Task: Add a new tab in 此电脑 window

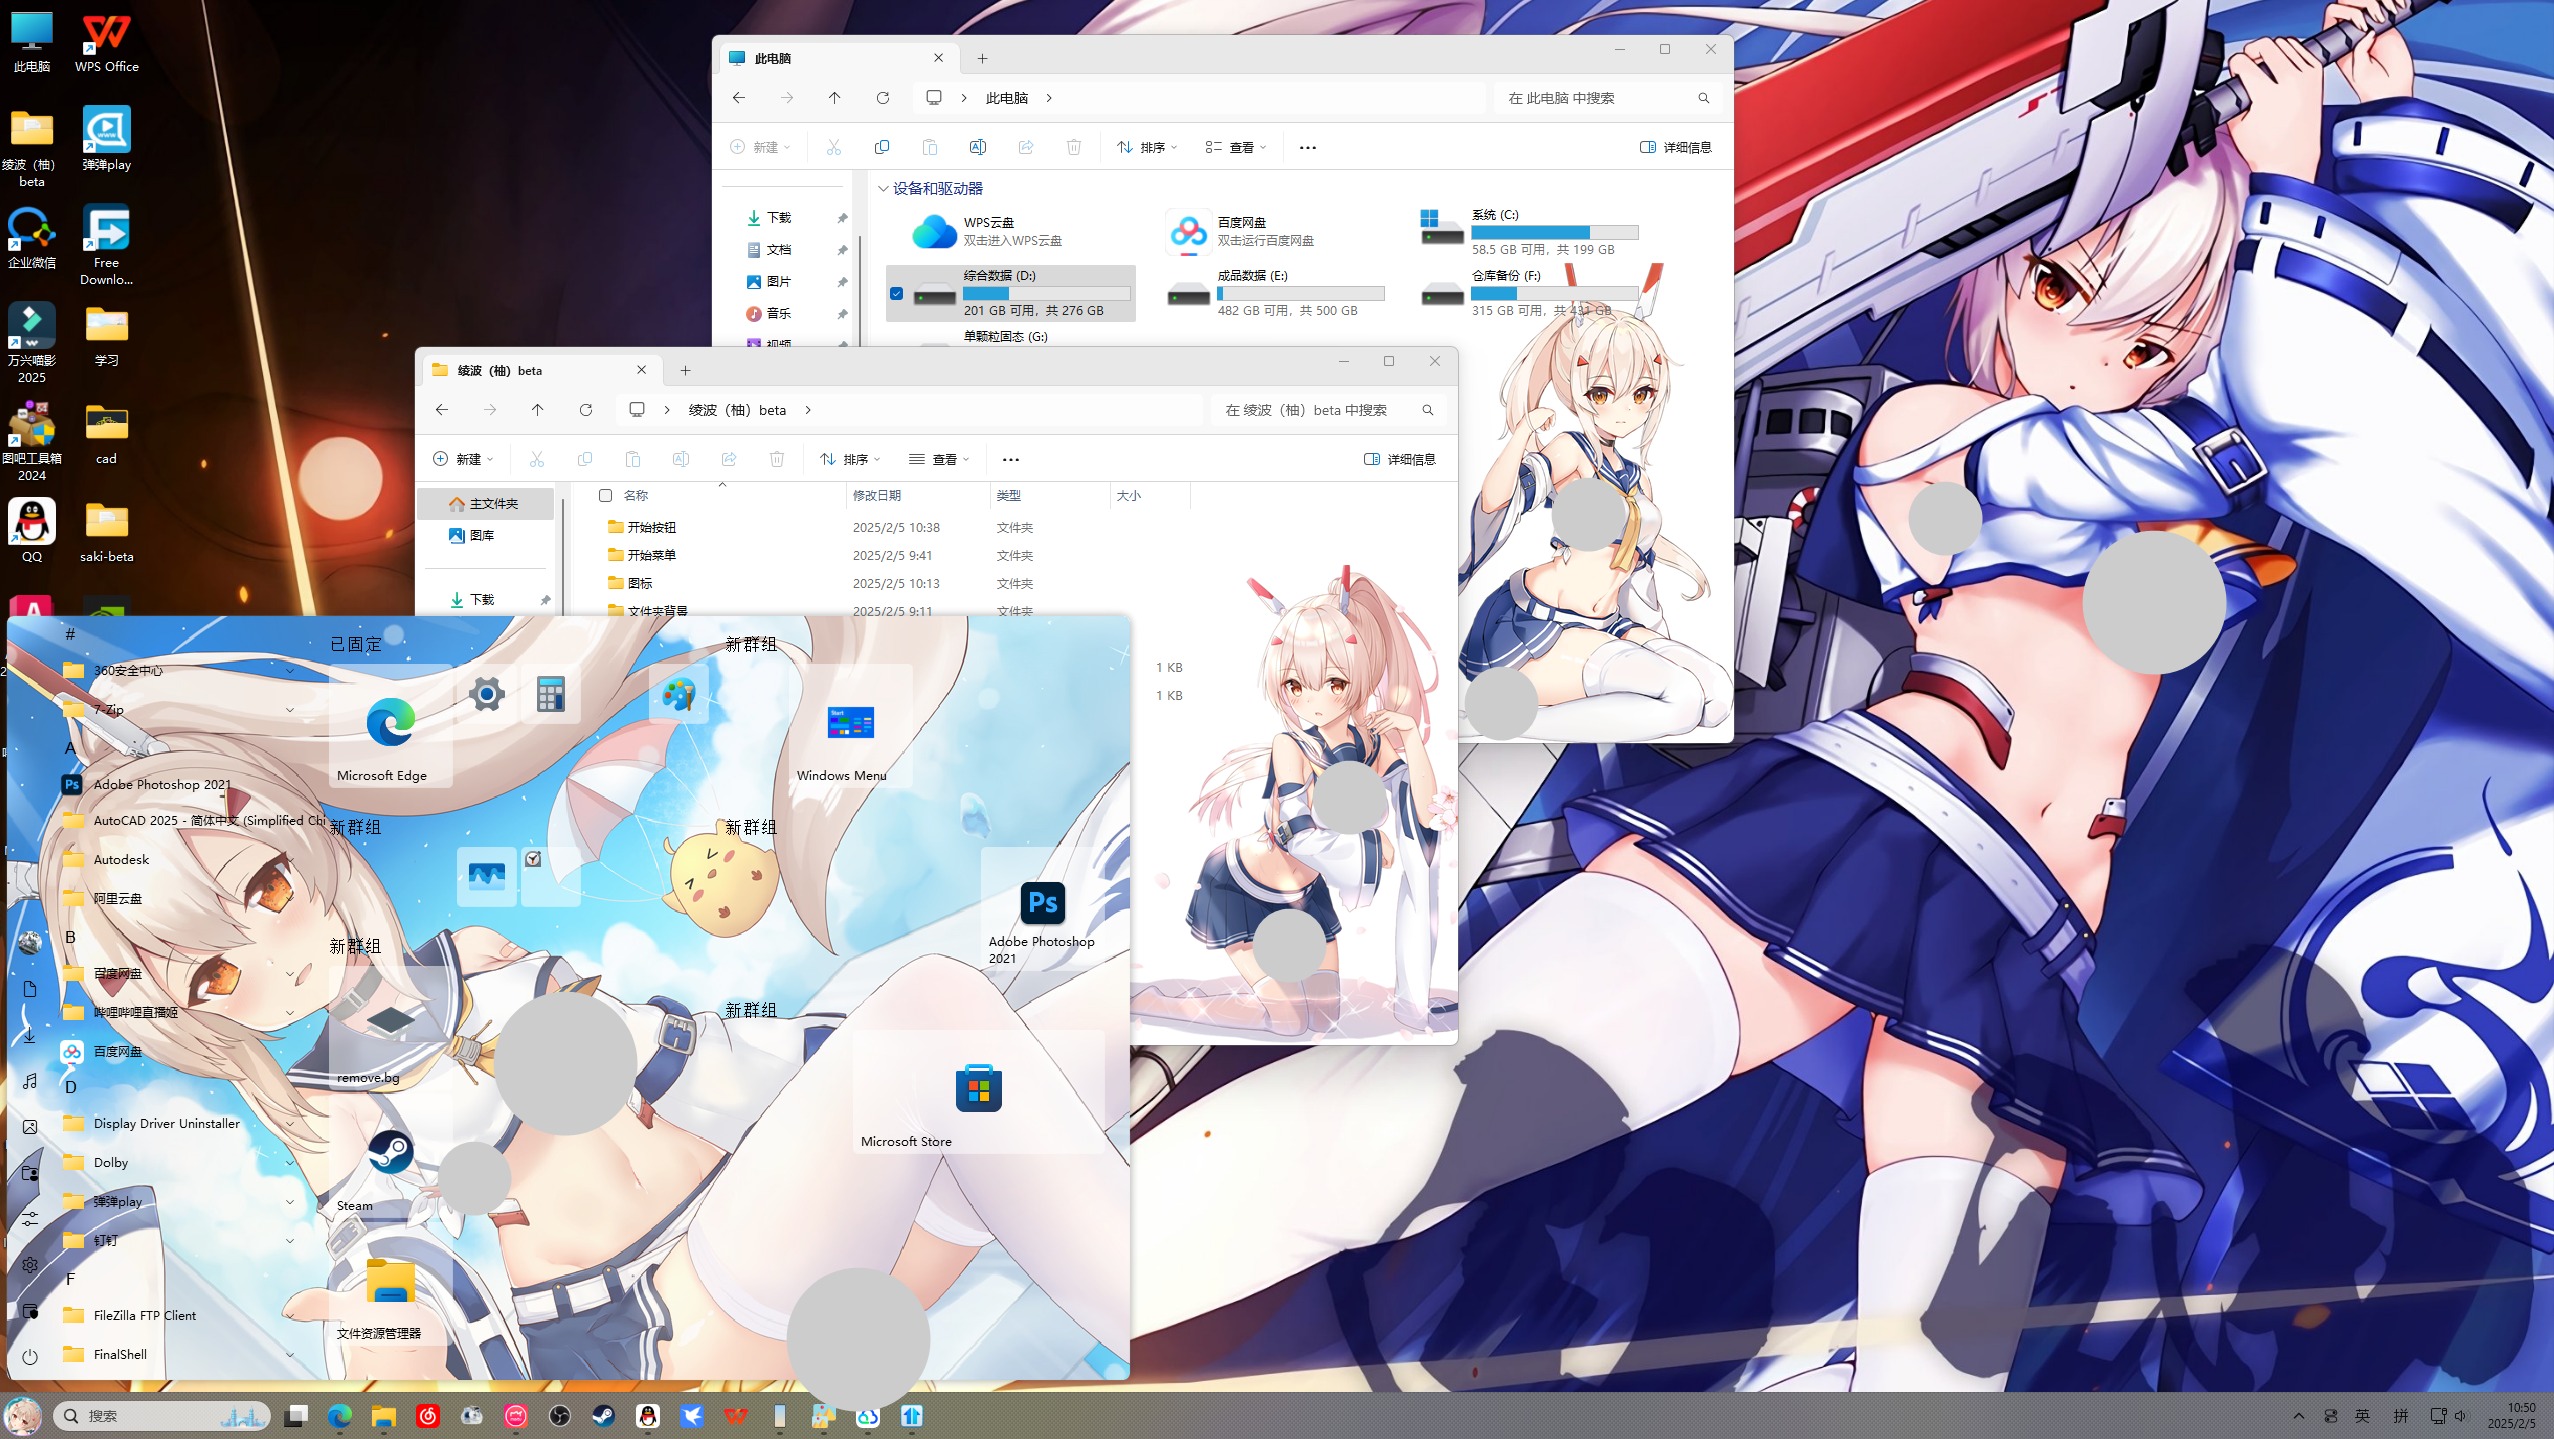Action: click(982, 59)
